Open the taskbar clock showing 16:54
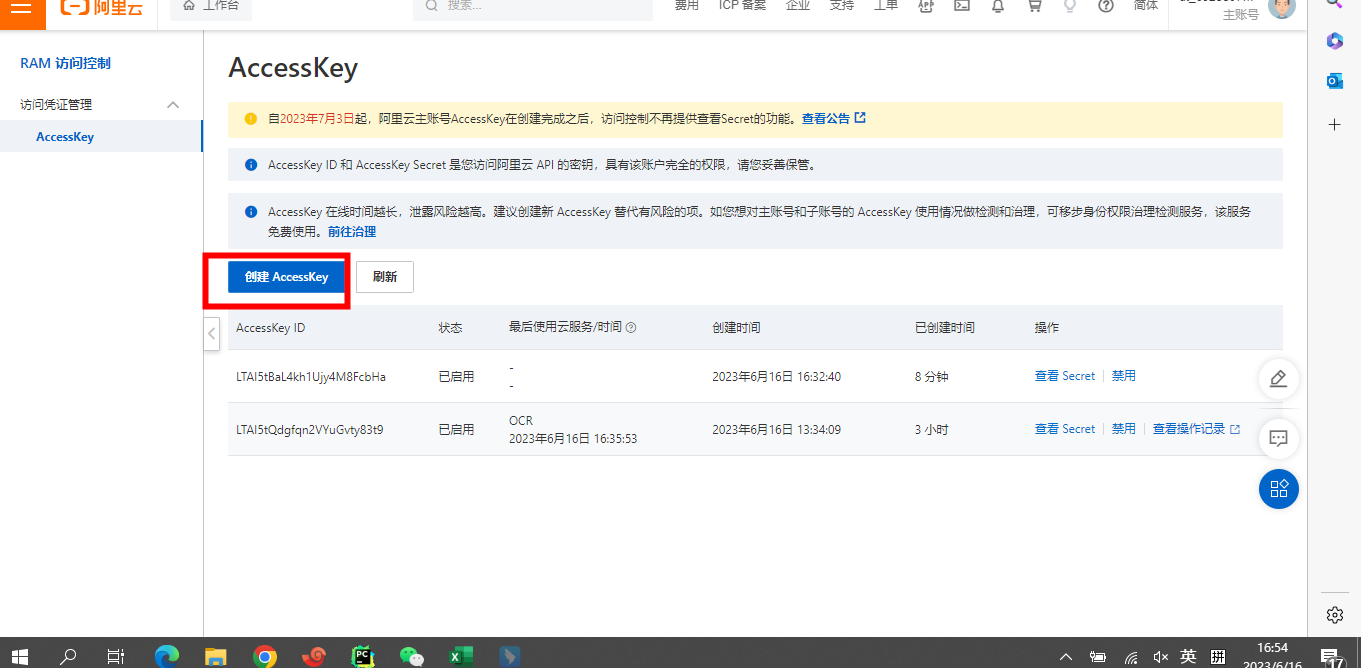This screenshot has width=1361, height=668. coord(1272,656)
